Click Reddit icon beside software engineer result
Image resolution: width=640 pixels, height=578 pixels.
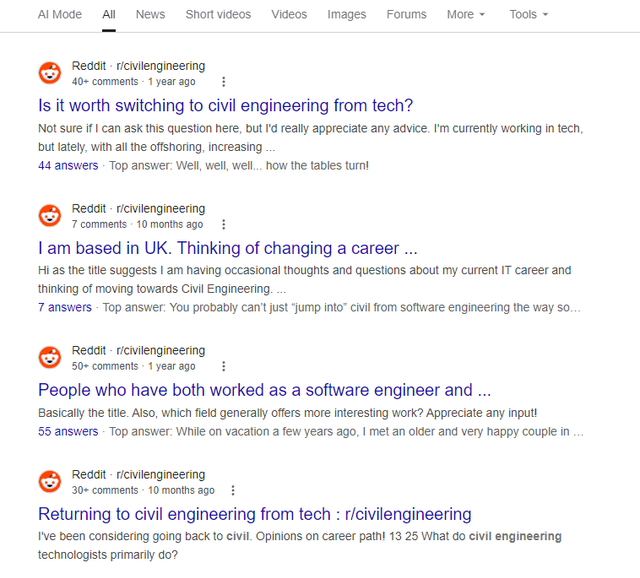point(50,358)
